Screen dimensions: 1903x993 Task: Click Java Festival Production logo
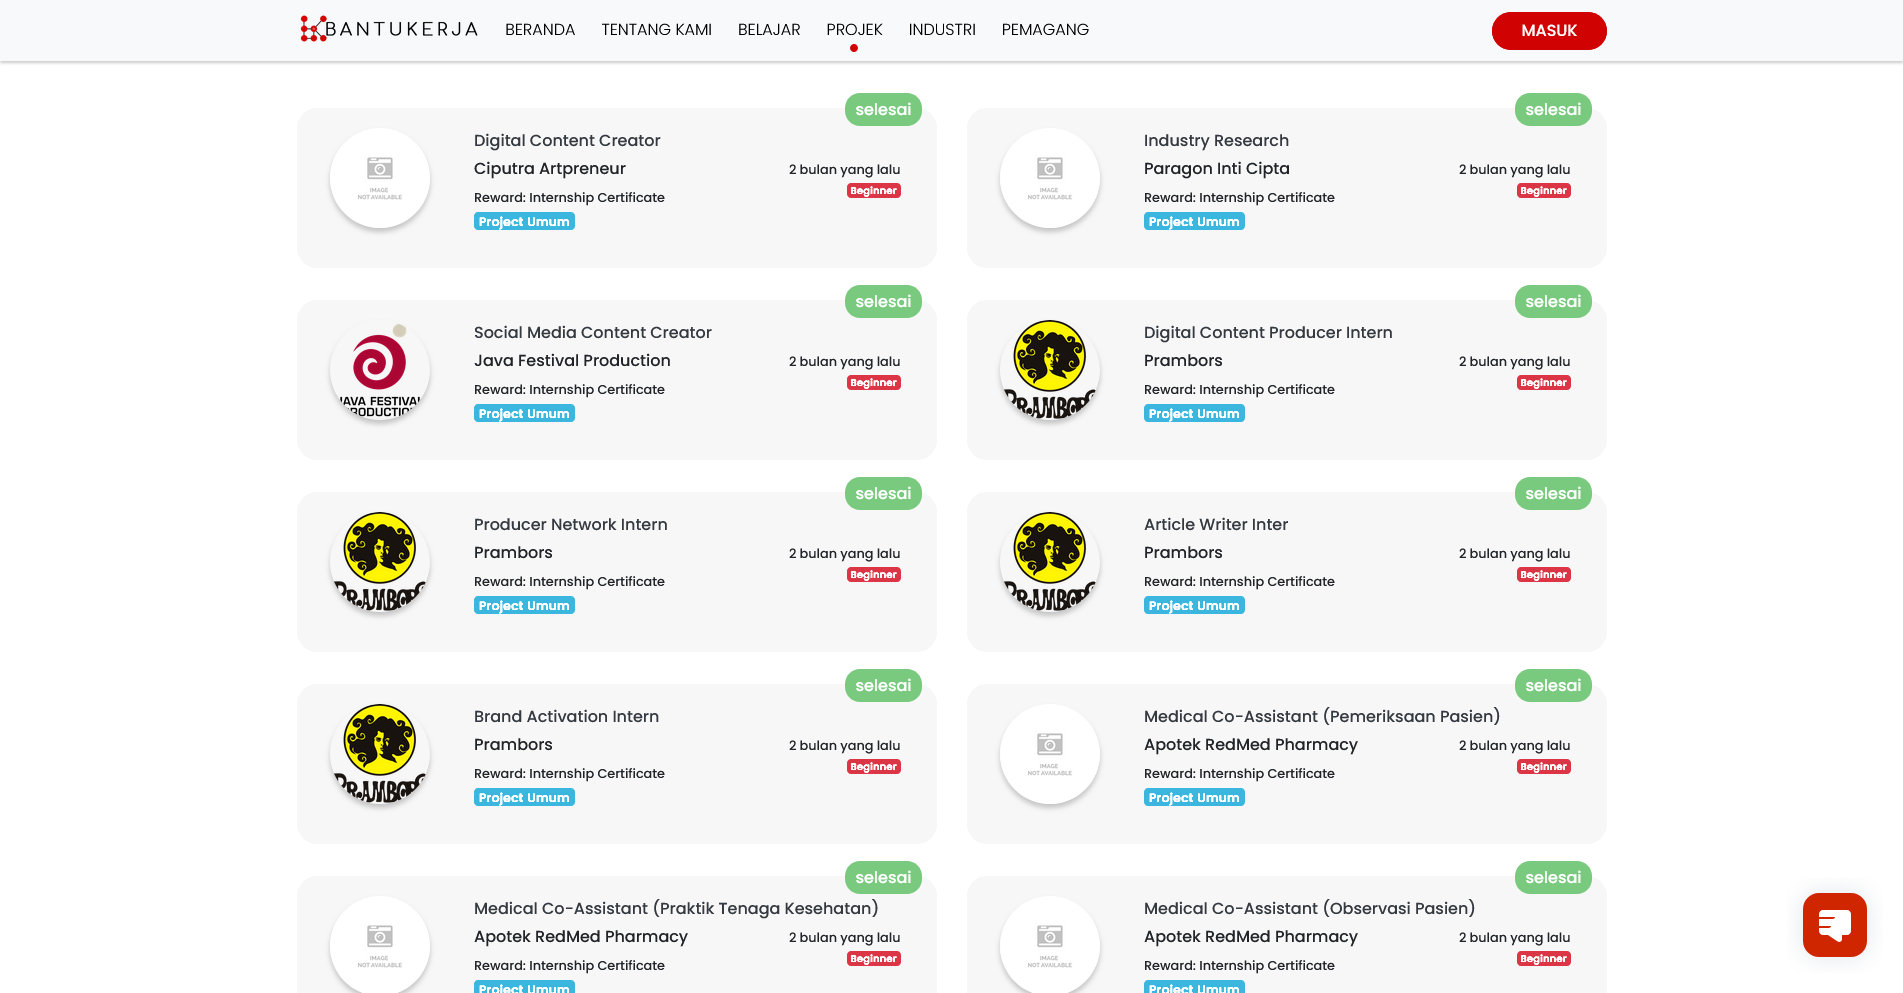(x=380, y=370)
